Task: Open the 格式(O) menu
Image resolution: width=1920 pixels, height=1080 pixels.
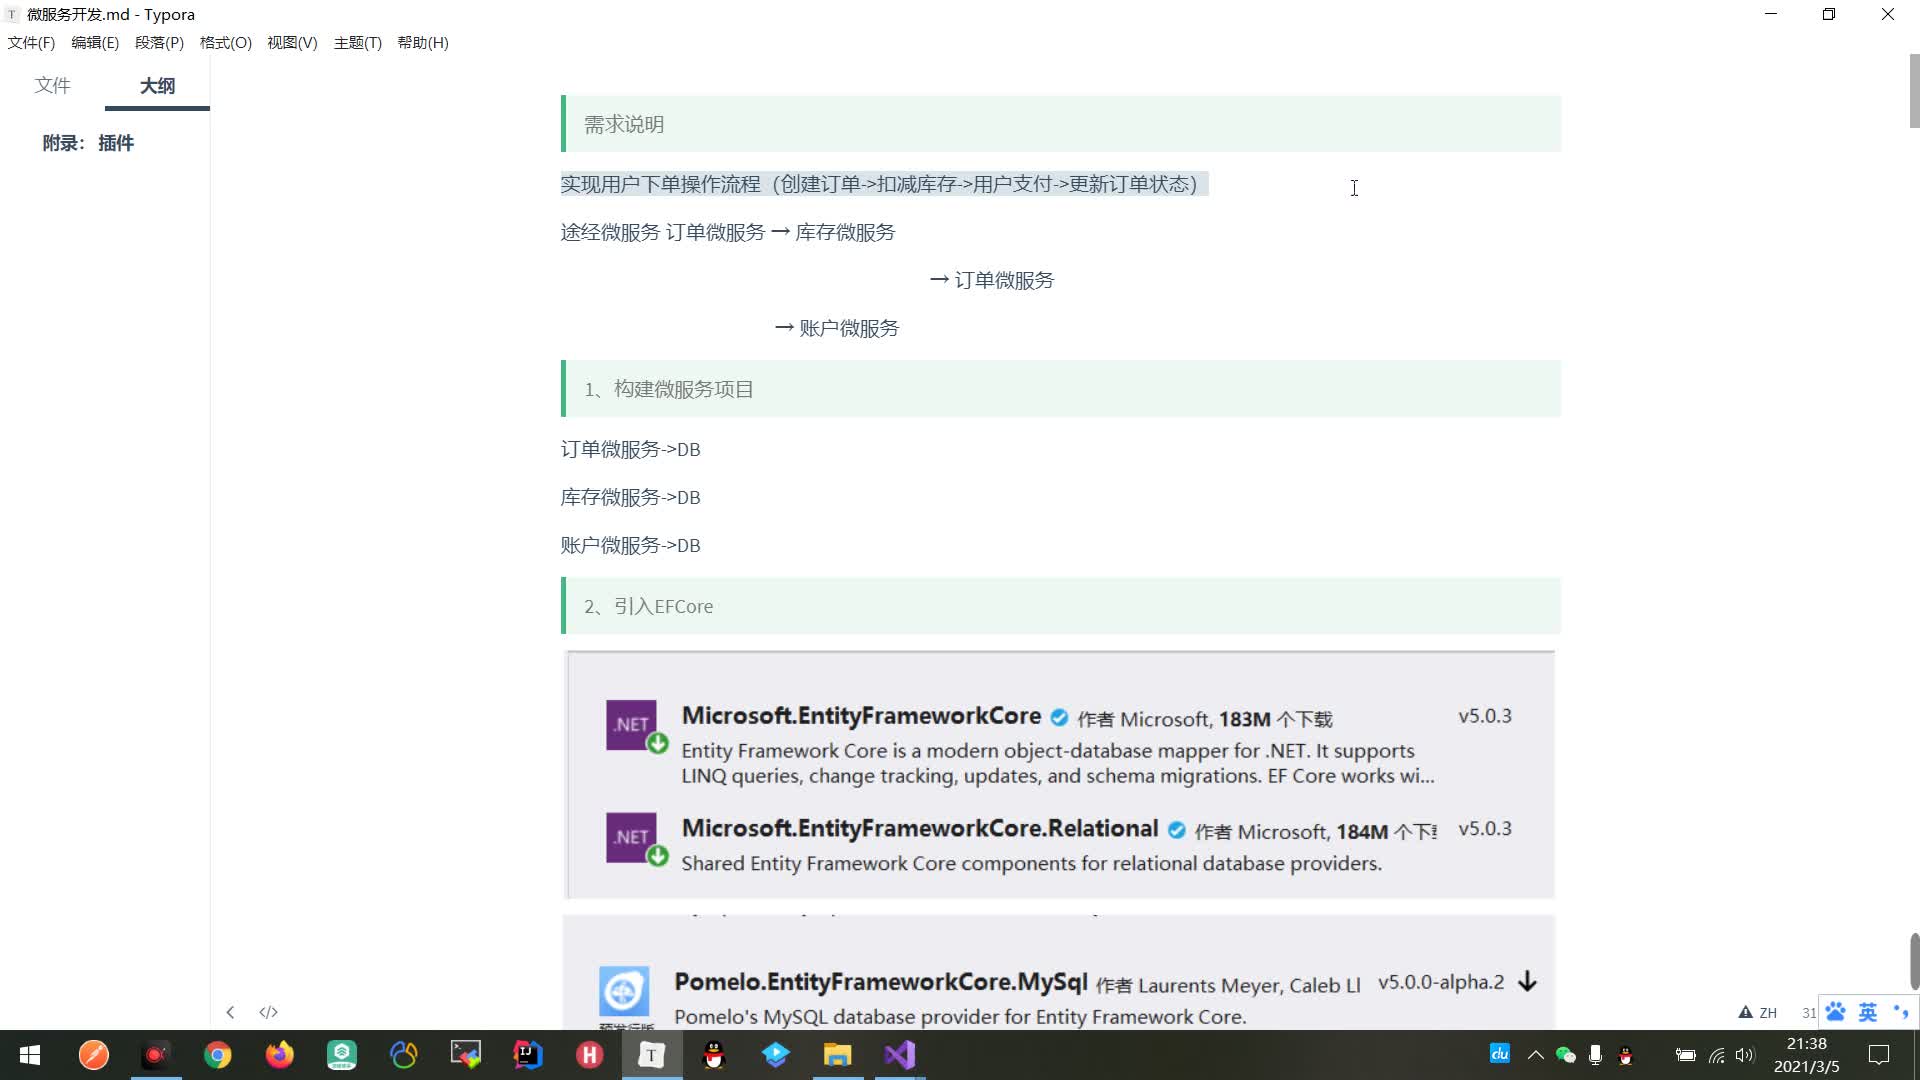Action: (225, 43)
